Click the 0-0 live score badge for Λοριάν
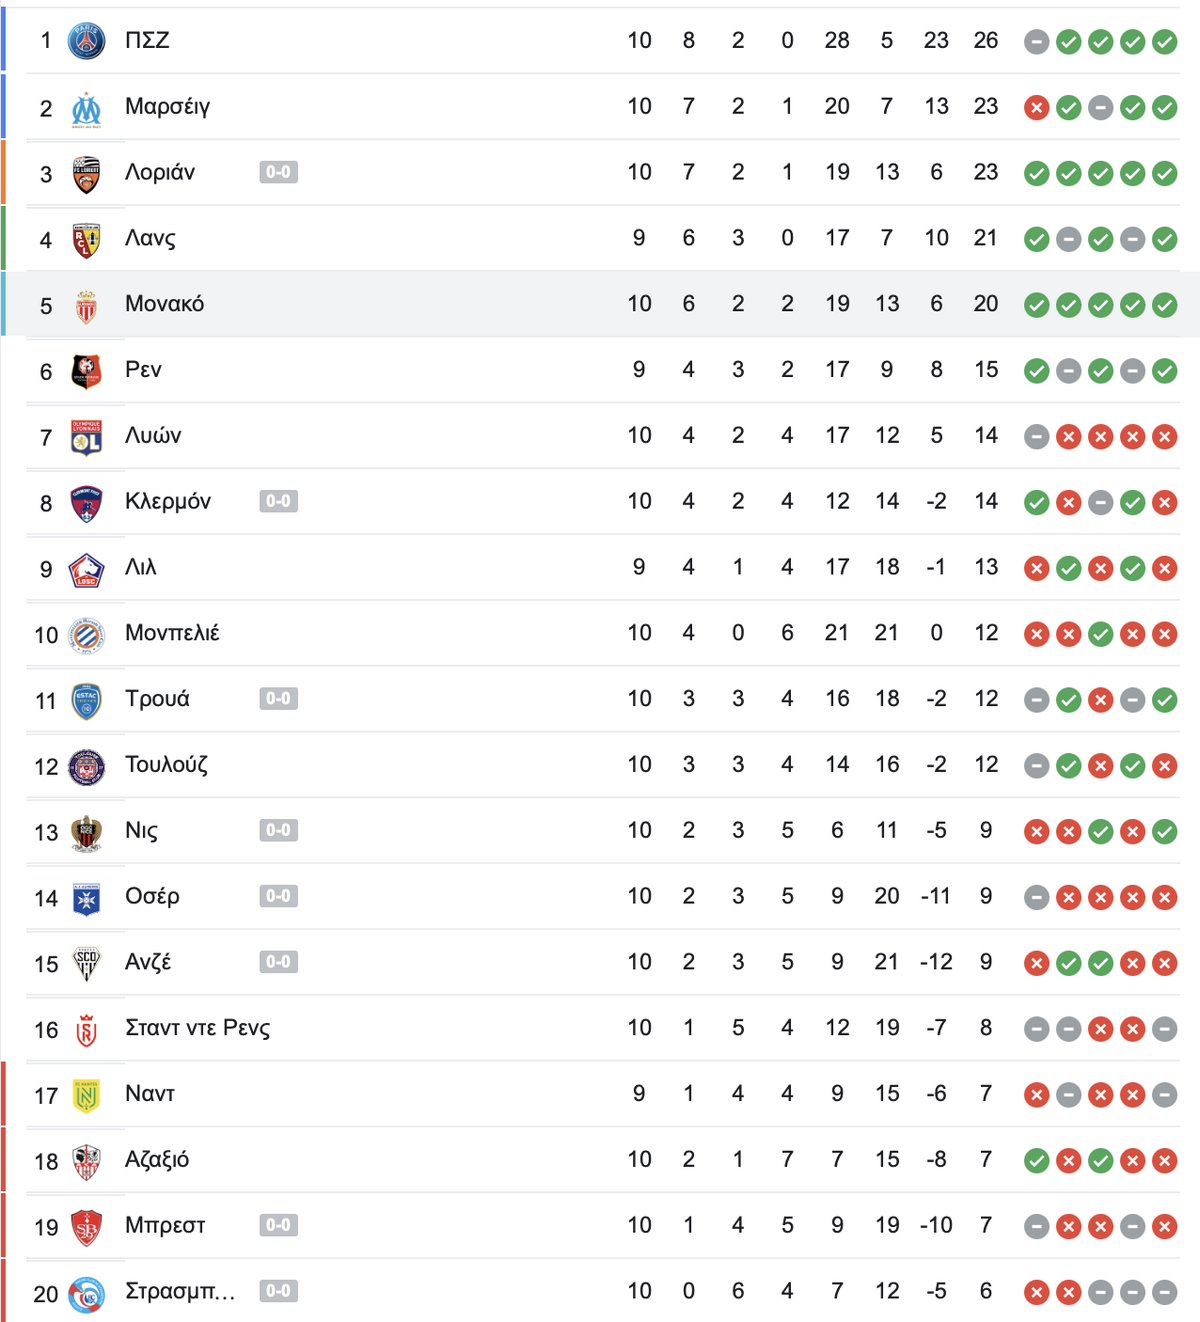The height and width of the screenshot is (1322, 1200). [278, 172]
